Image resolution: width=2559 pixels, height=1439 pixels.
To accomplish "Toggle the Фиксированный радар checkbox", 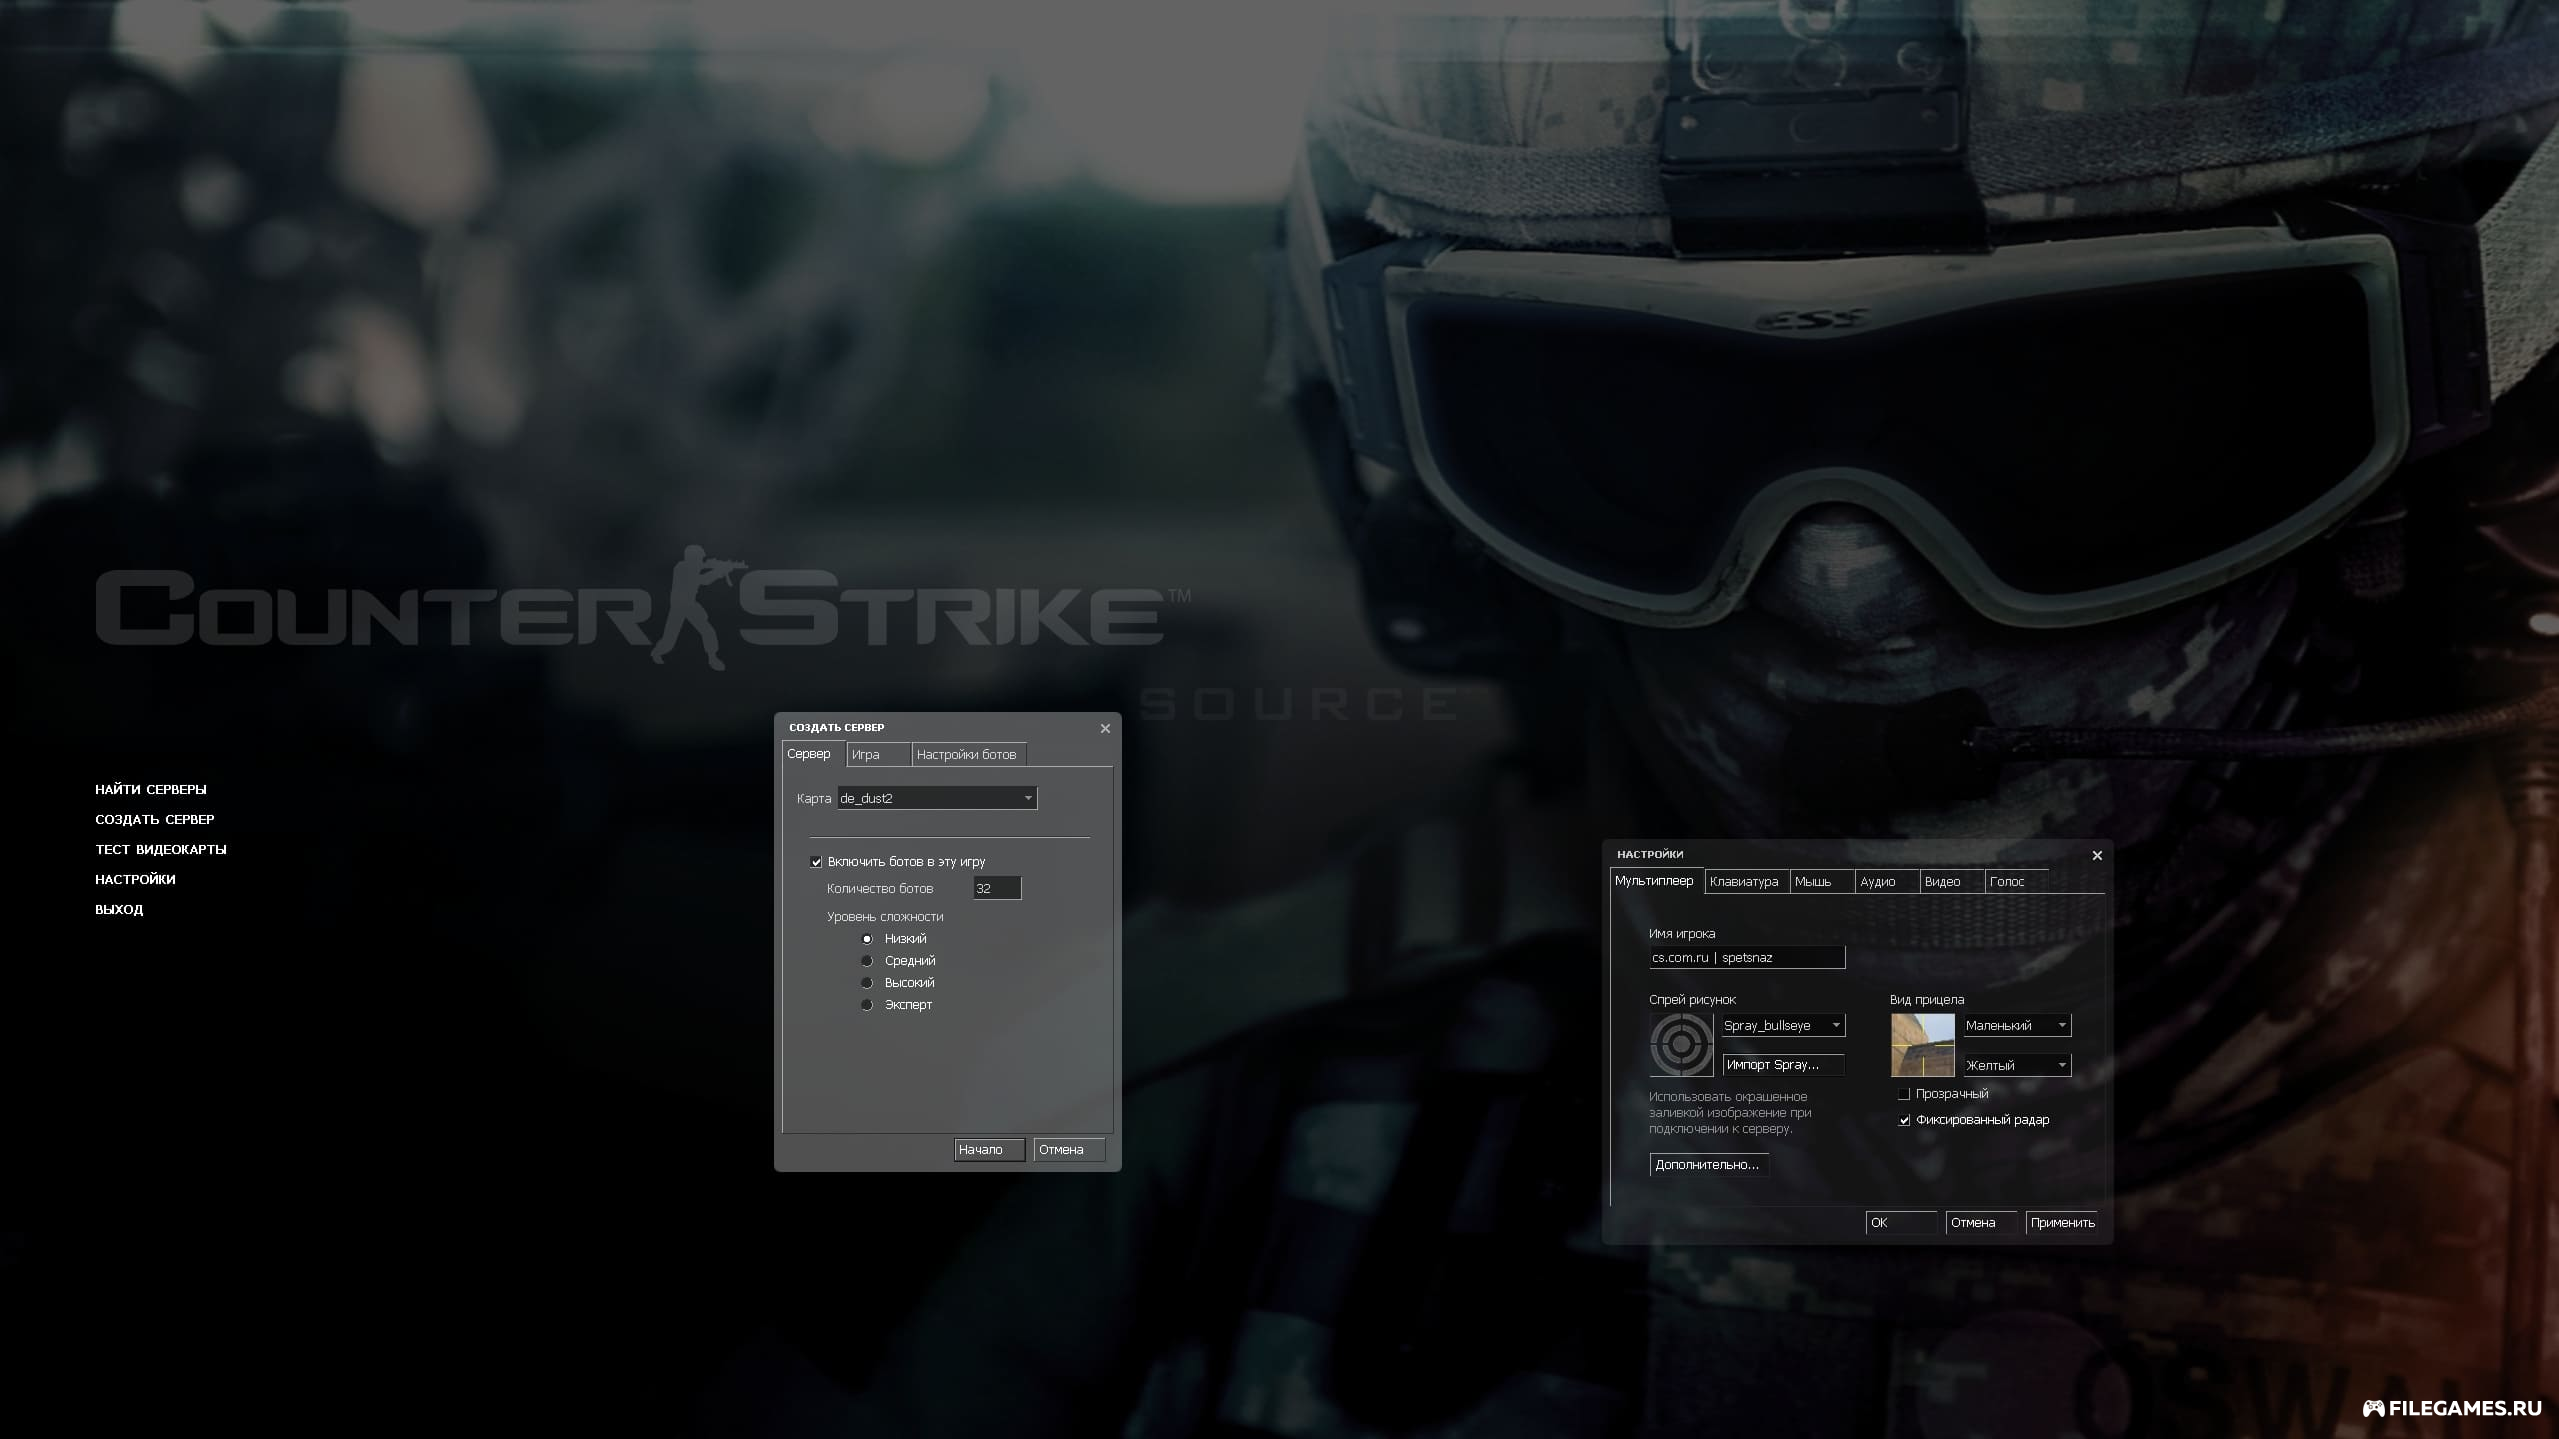I will point(1904,1120).
